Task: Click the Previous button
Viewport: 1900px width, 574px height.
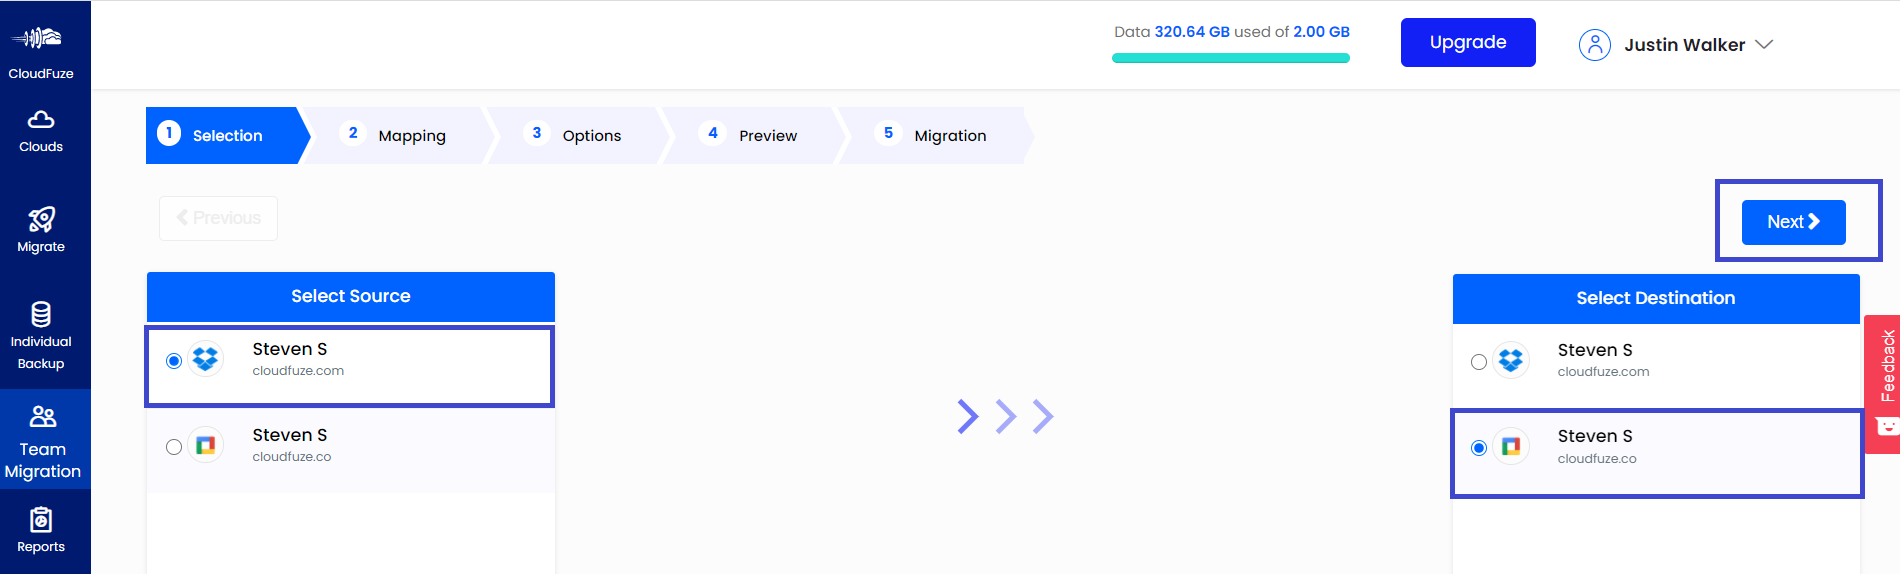Action: click(218, 218)
